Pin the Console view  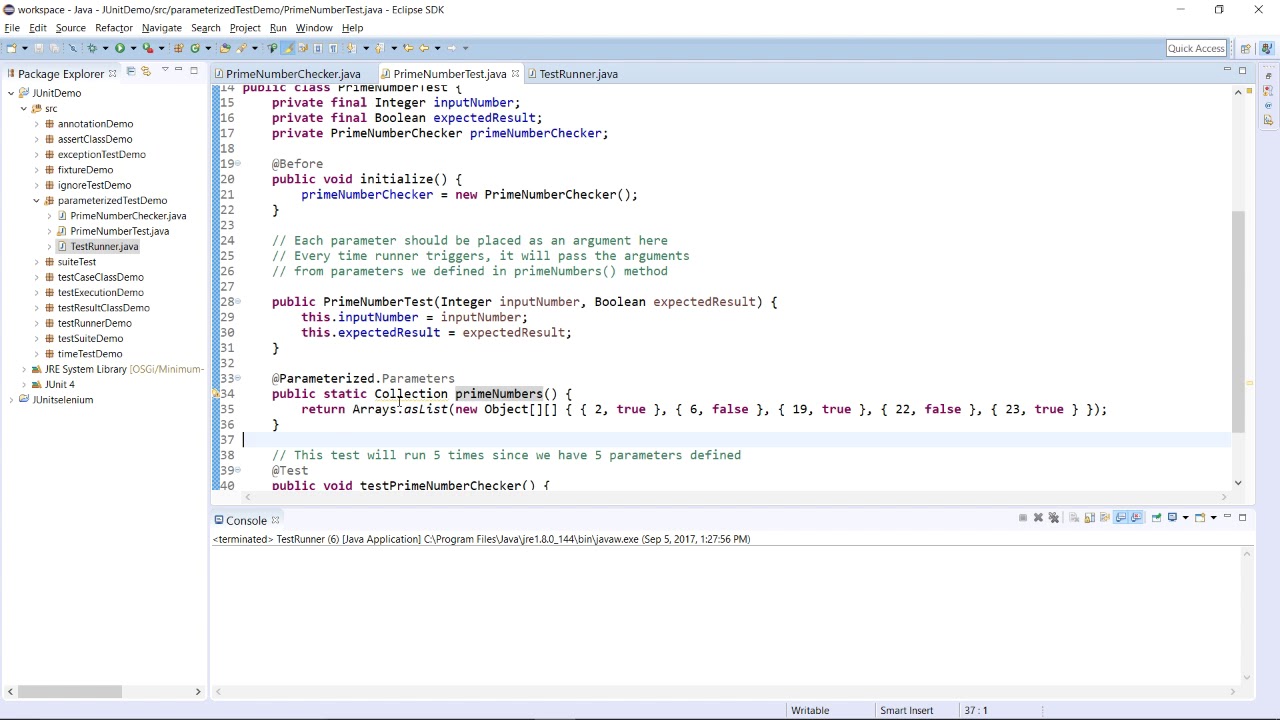[x=1157, y=517]
